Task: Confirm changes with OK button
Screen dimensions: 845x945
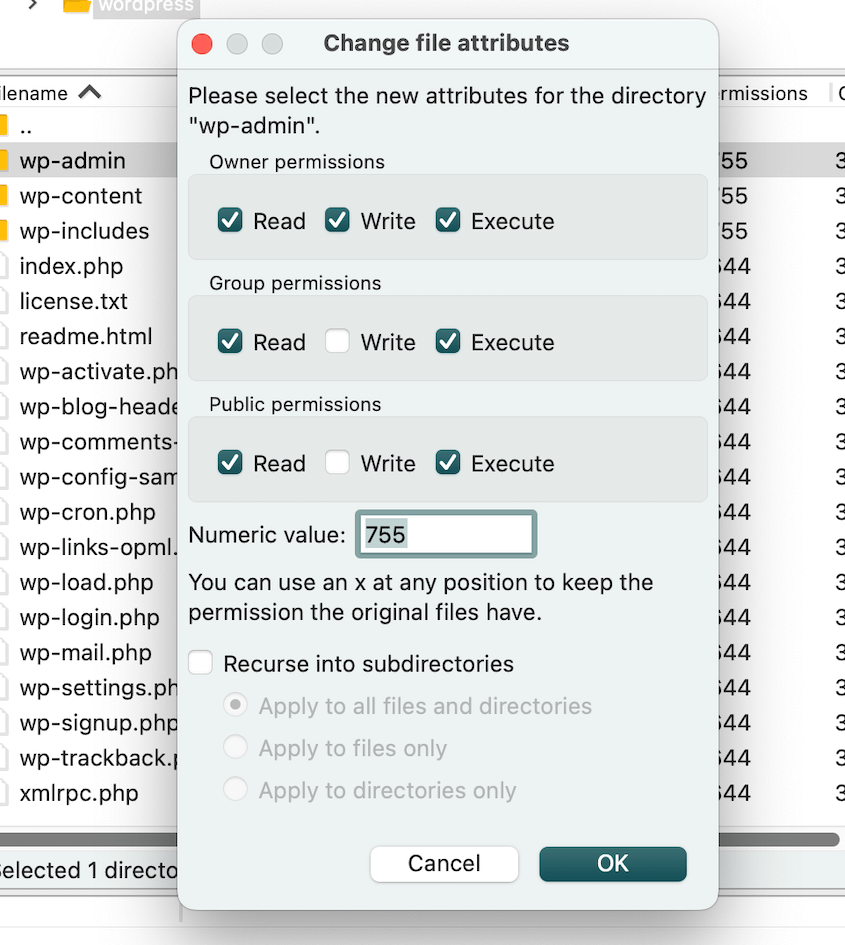Action: click(613, 863)
